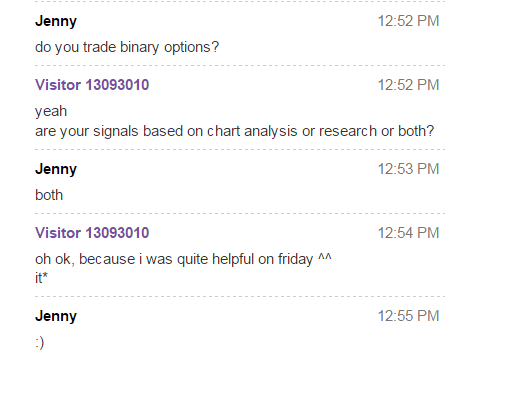The width and height of the screenshot is (513, 402).
Task: Click the 12:52 PM timestamp next to Visitor
Action: [408, 85]
